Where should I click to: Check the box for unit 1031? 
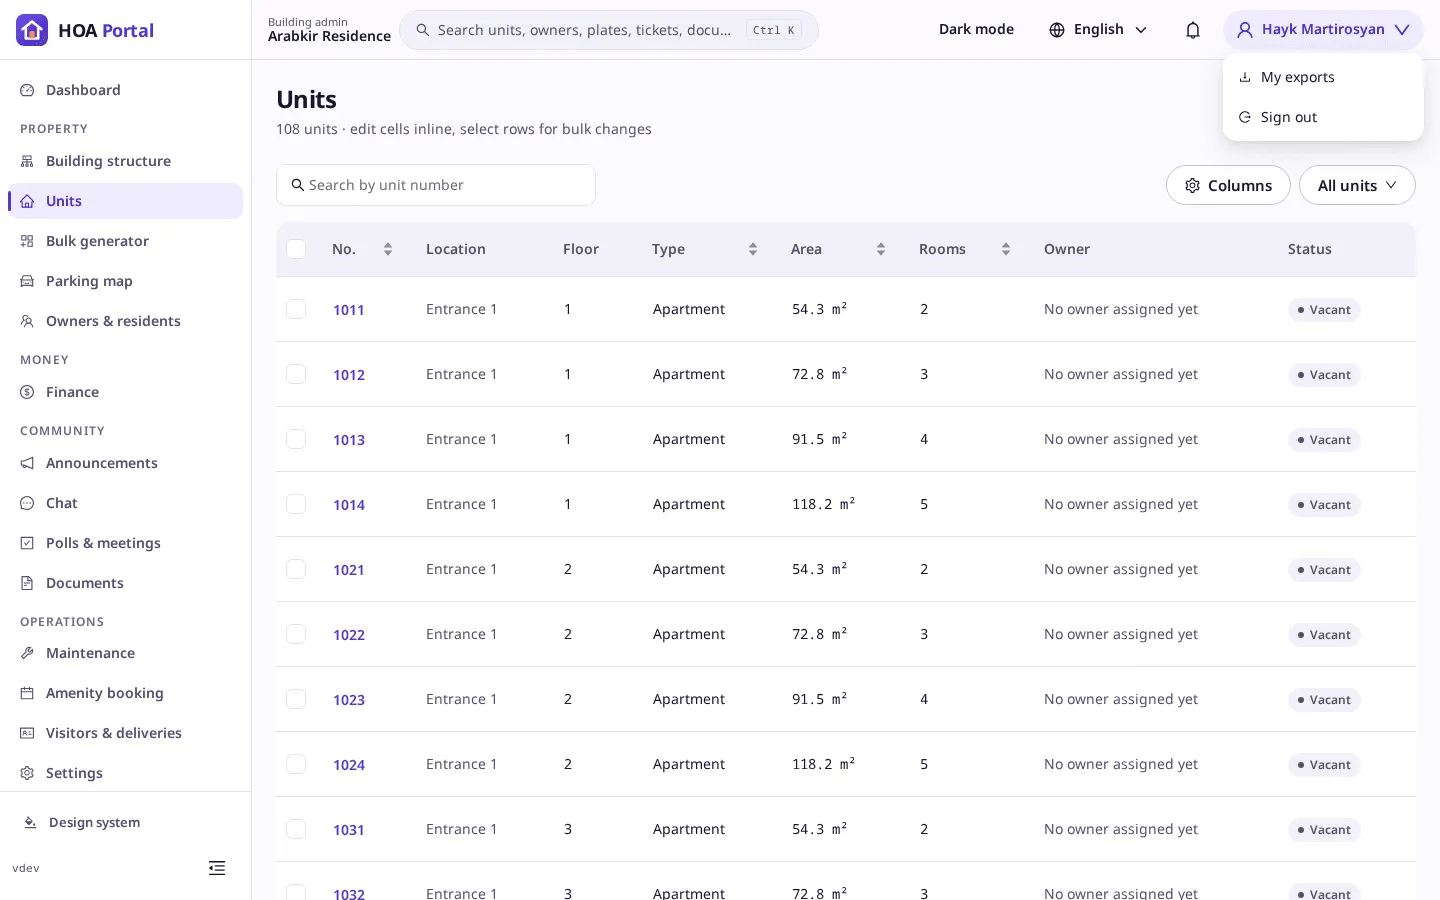[x=296, y=829]
